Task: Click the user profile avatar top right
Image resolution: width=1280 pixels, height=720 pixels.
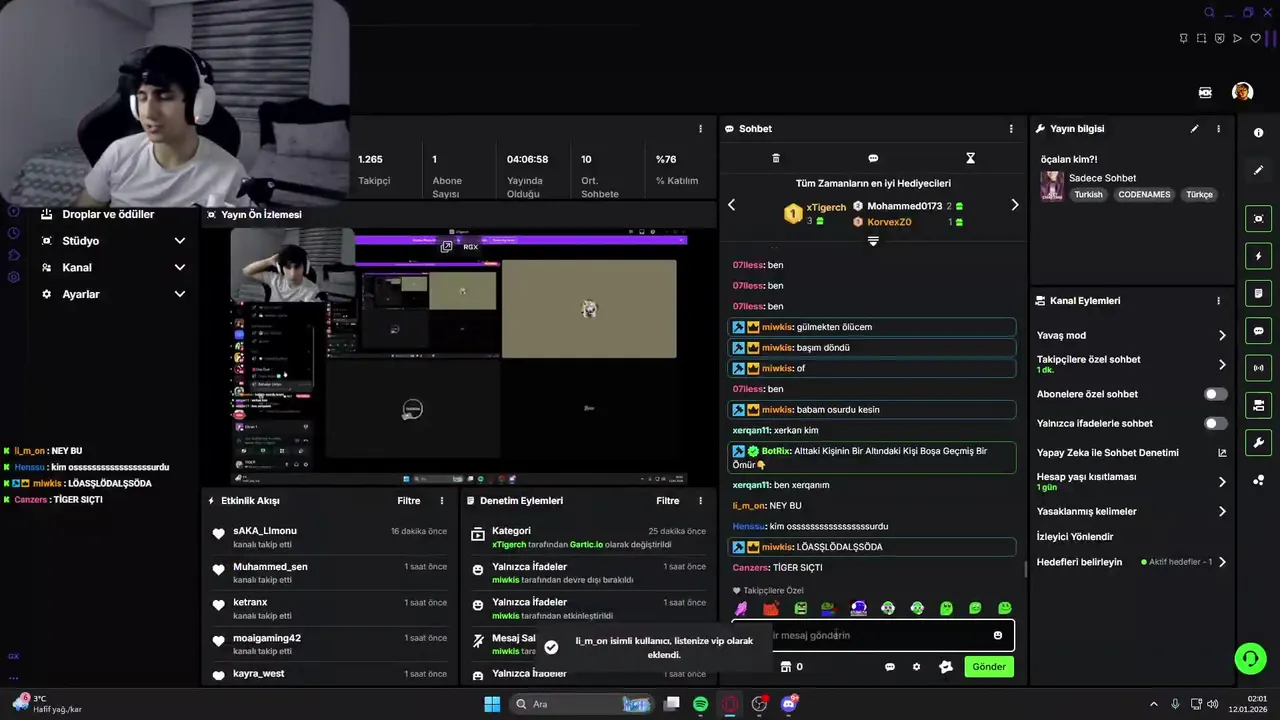Action: [1242, 92]
